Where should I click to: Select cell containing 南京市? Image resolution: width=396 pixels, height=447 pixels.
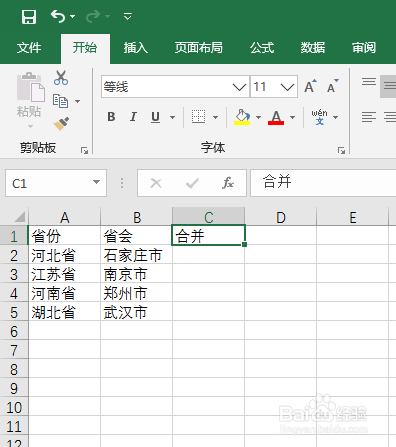tap(137, 274)
